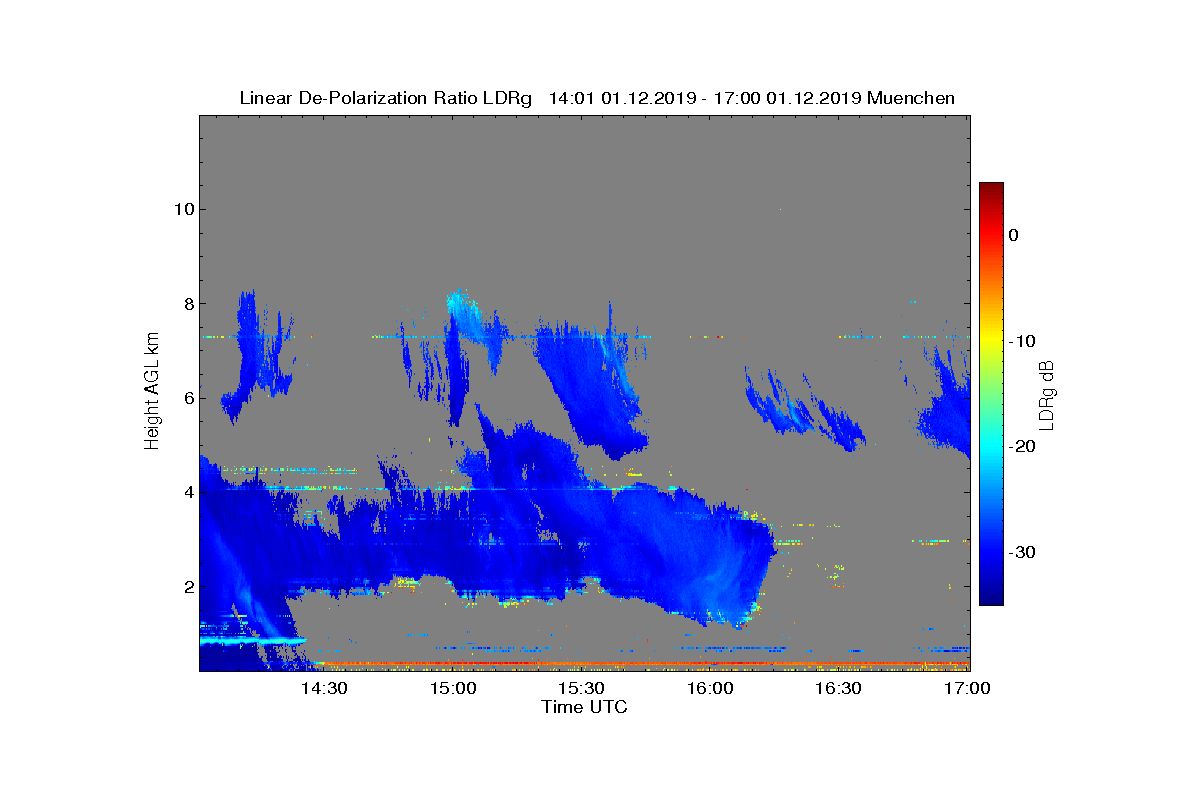Click the colorbar value -30

[1020, 552]
